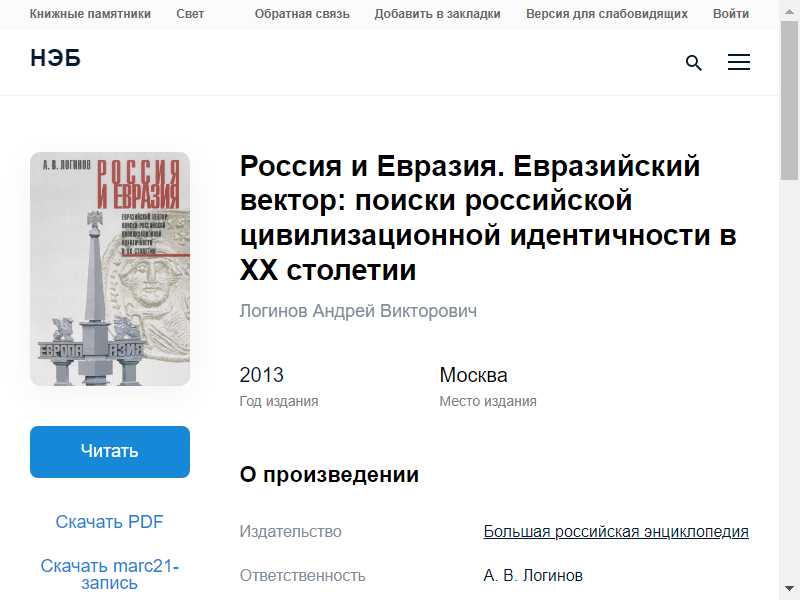
Task: Go to НЭБ logo homepage
Action: (56, 58)
